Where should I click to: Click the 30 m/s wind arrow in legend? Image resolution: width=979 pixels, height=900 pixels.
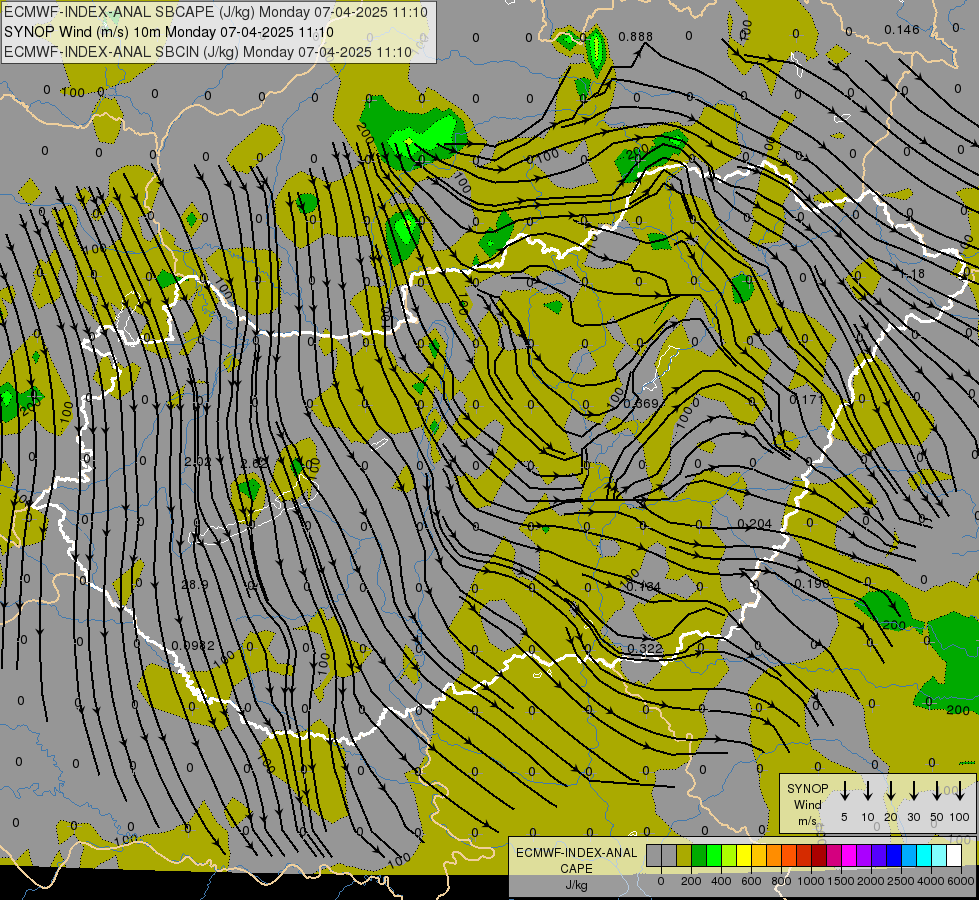(914, 789)
